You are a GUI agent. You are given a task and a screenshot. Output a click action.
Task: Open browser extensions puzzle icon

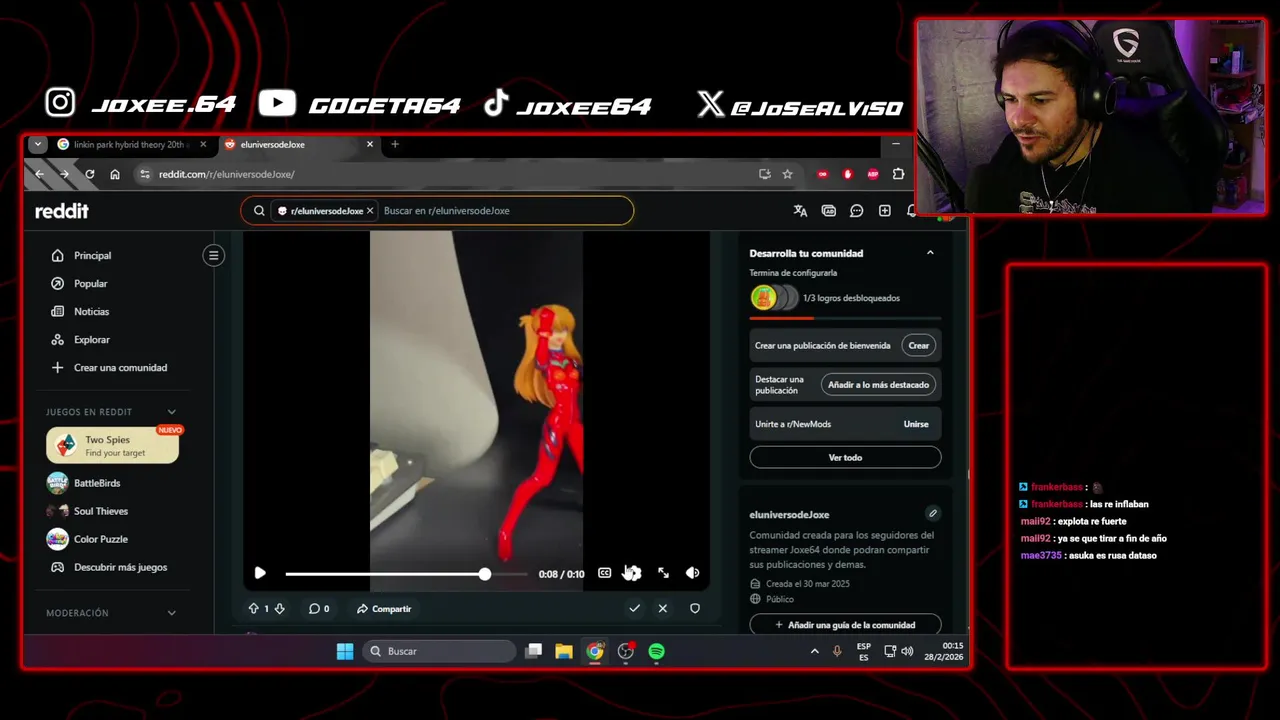click(x=898, y=174)
